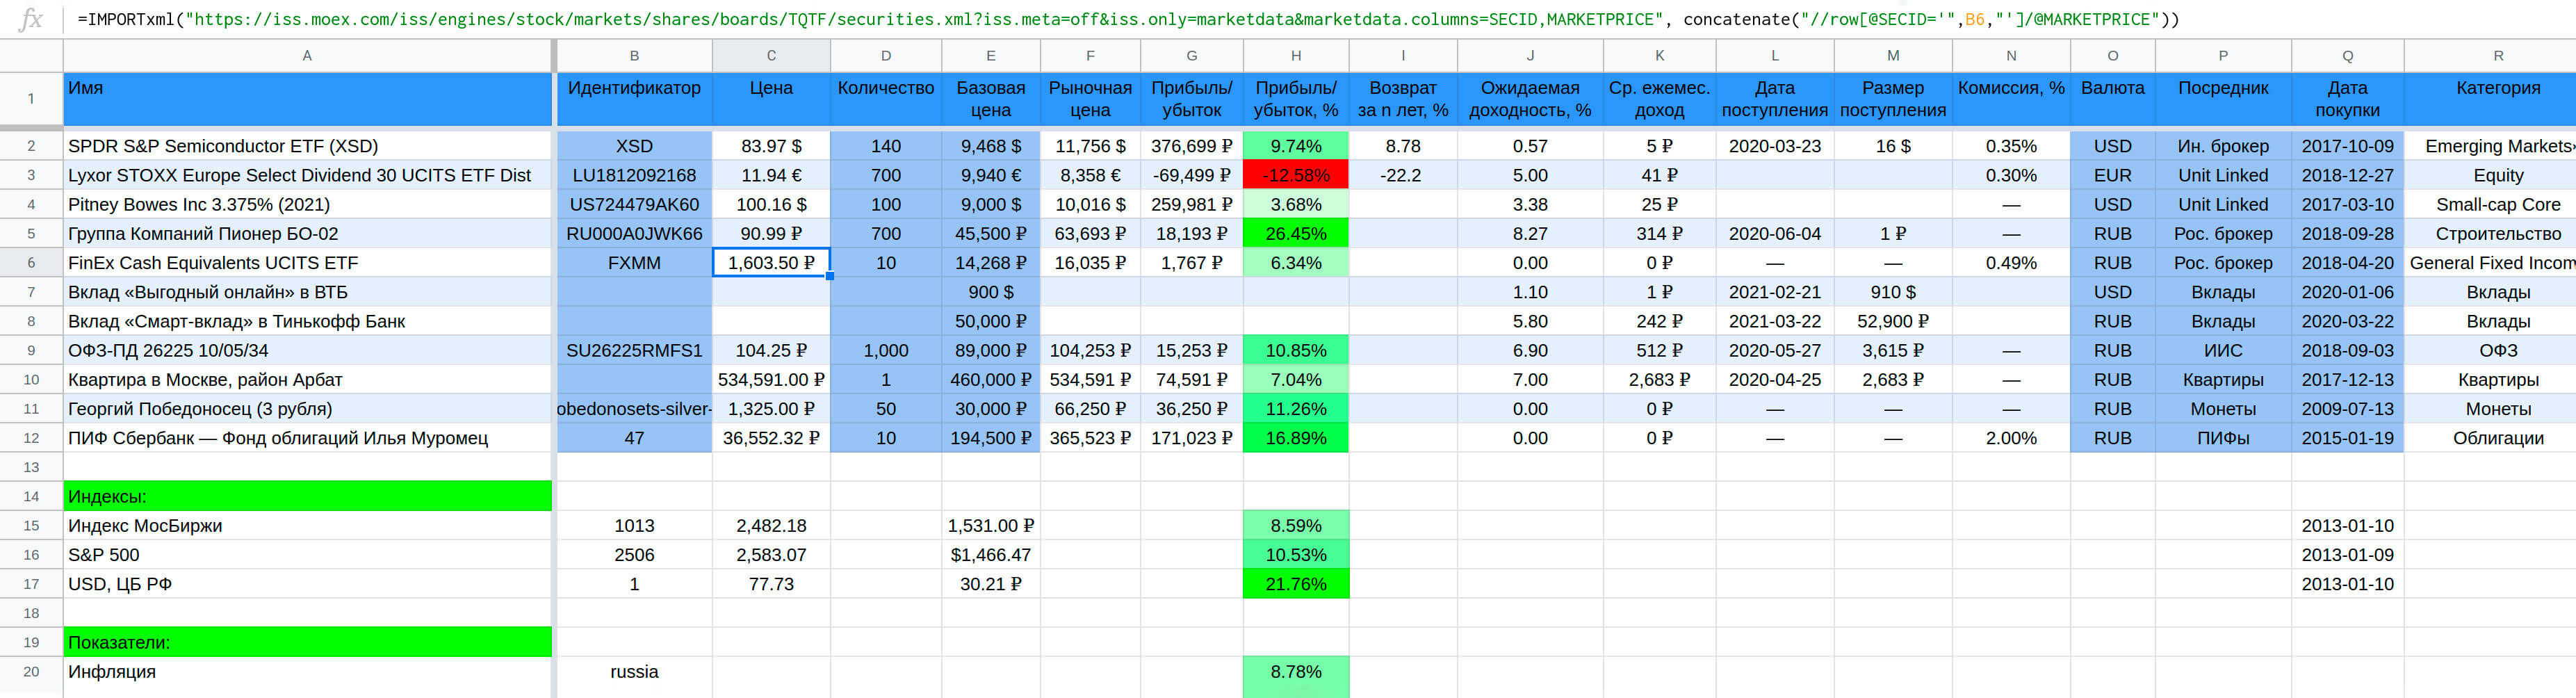Select loss cell '-69,499 ₽'
Image resolution: width=2576 pixels, height=698 pixels.
[x=1192, y=175]
